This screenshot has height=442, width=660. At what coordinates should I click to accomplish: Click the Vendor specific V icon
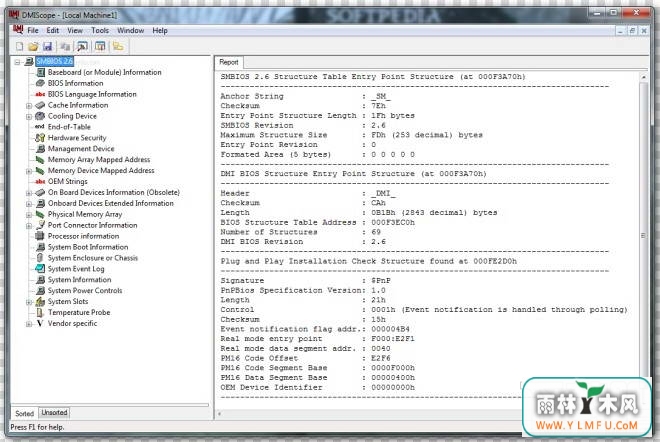pyautogui.click(x=40, y=323)
